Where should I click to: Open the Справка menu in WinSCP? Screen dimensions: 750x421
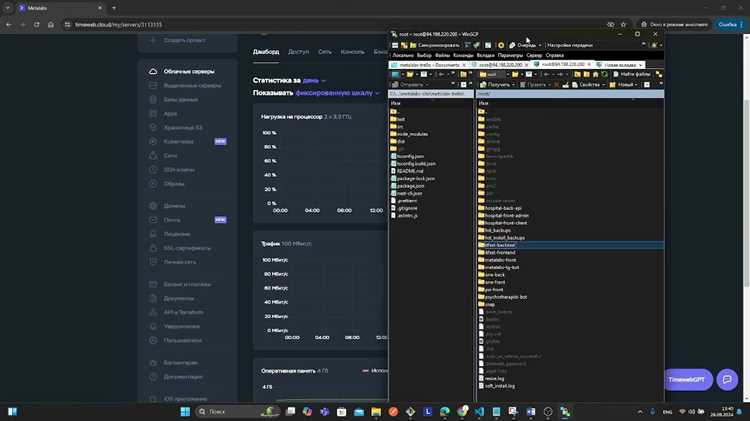click(554, 55)
